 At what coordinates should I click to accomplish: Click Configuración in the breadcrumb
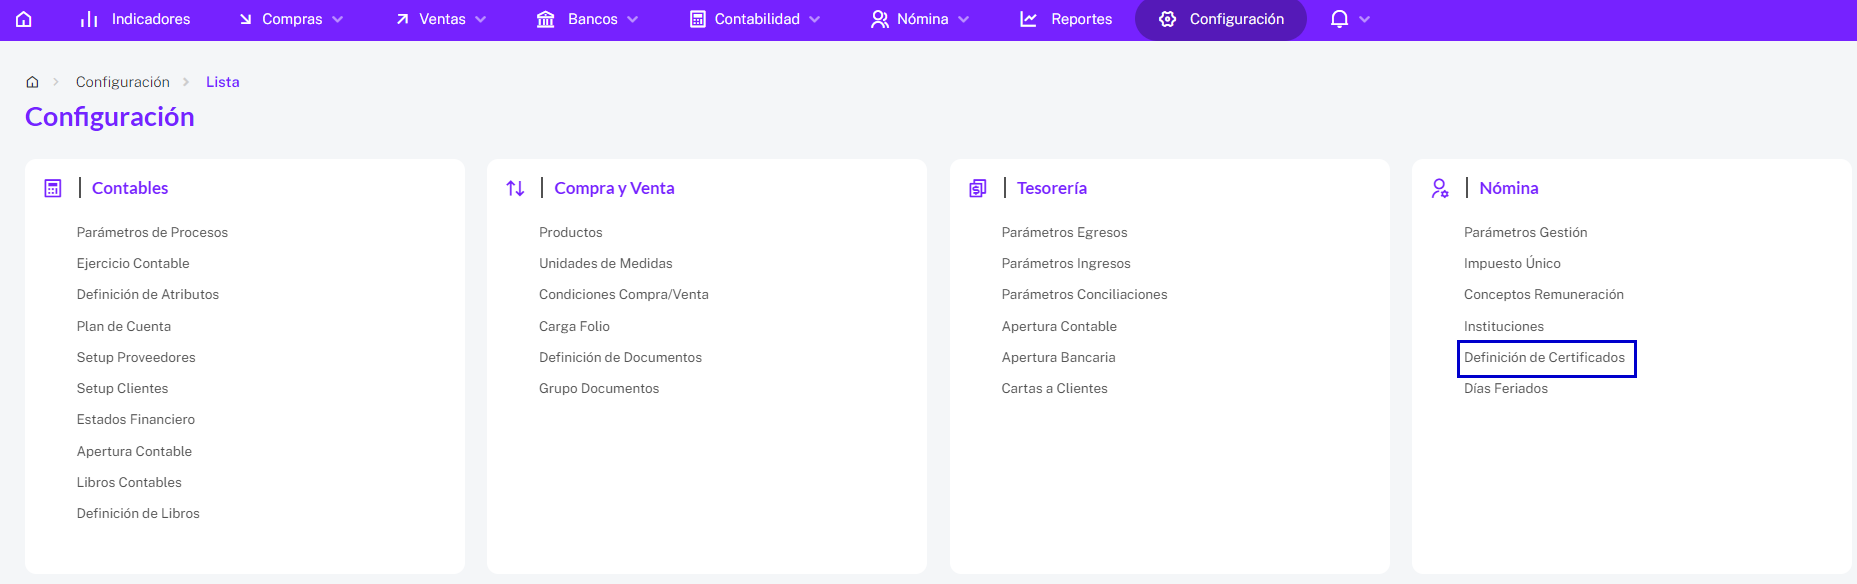pos(123,82)
